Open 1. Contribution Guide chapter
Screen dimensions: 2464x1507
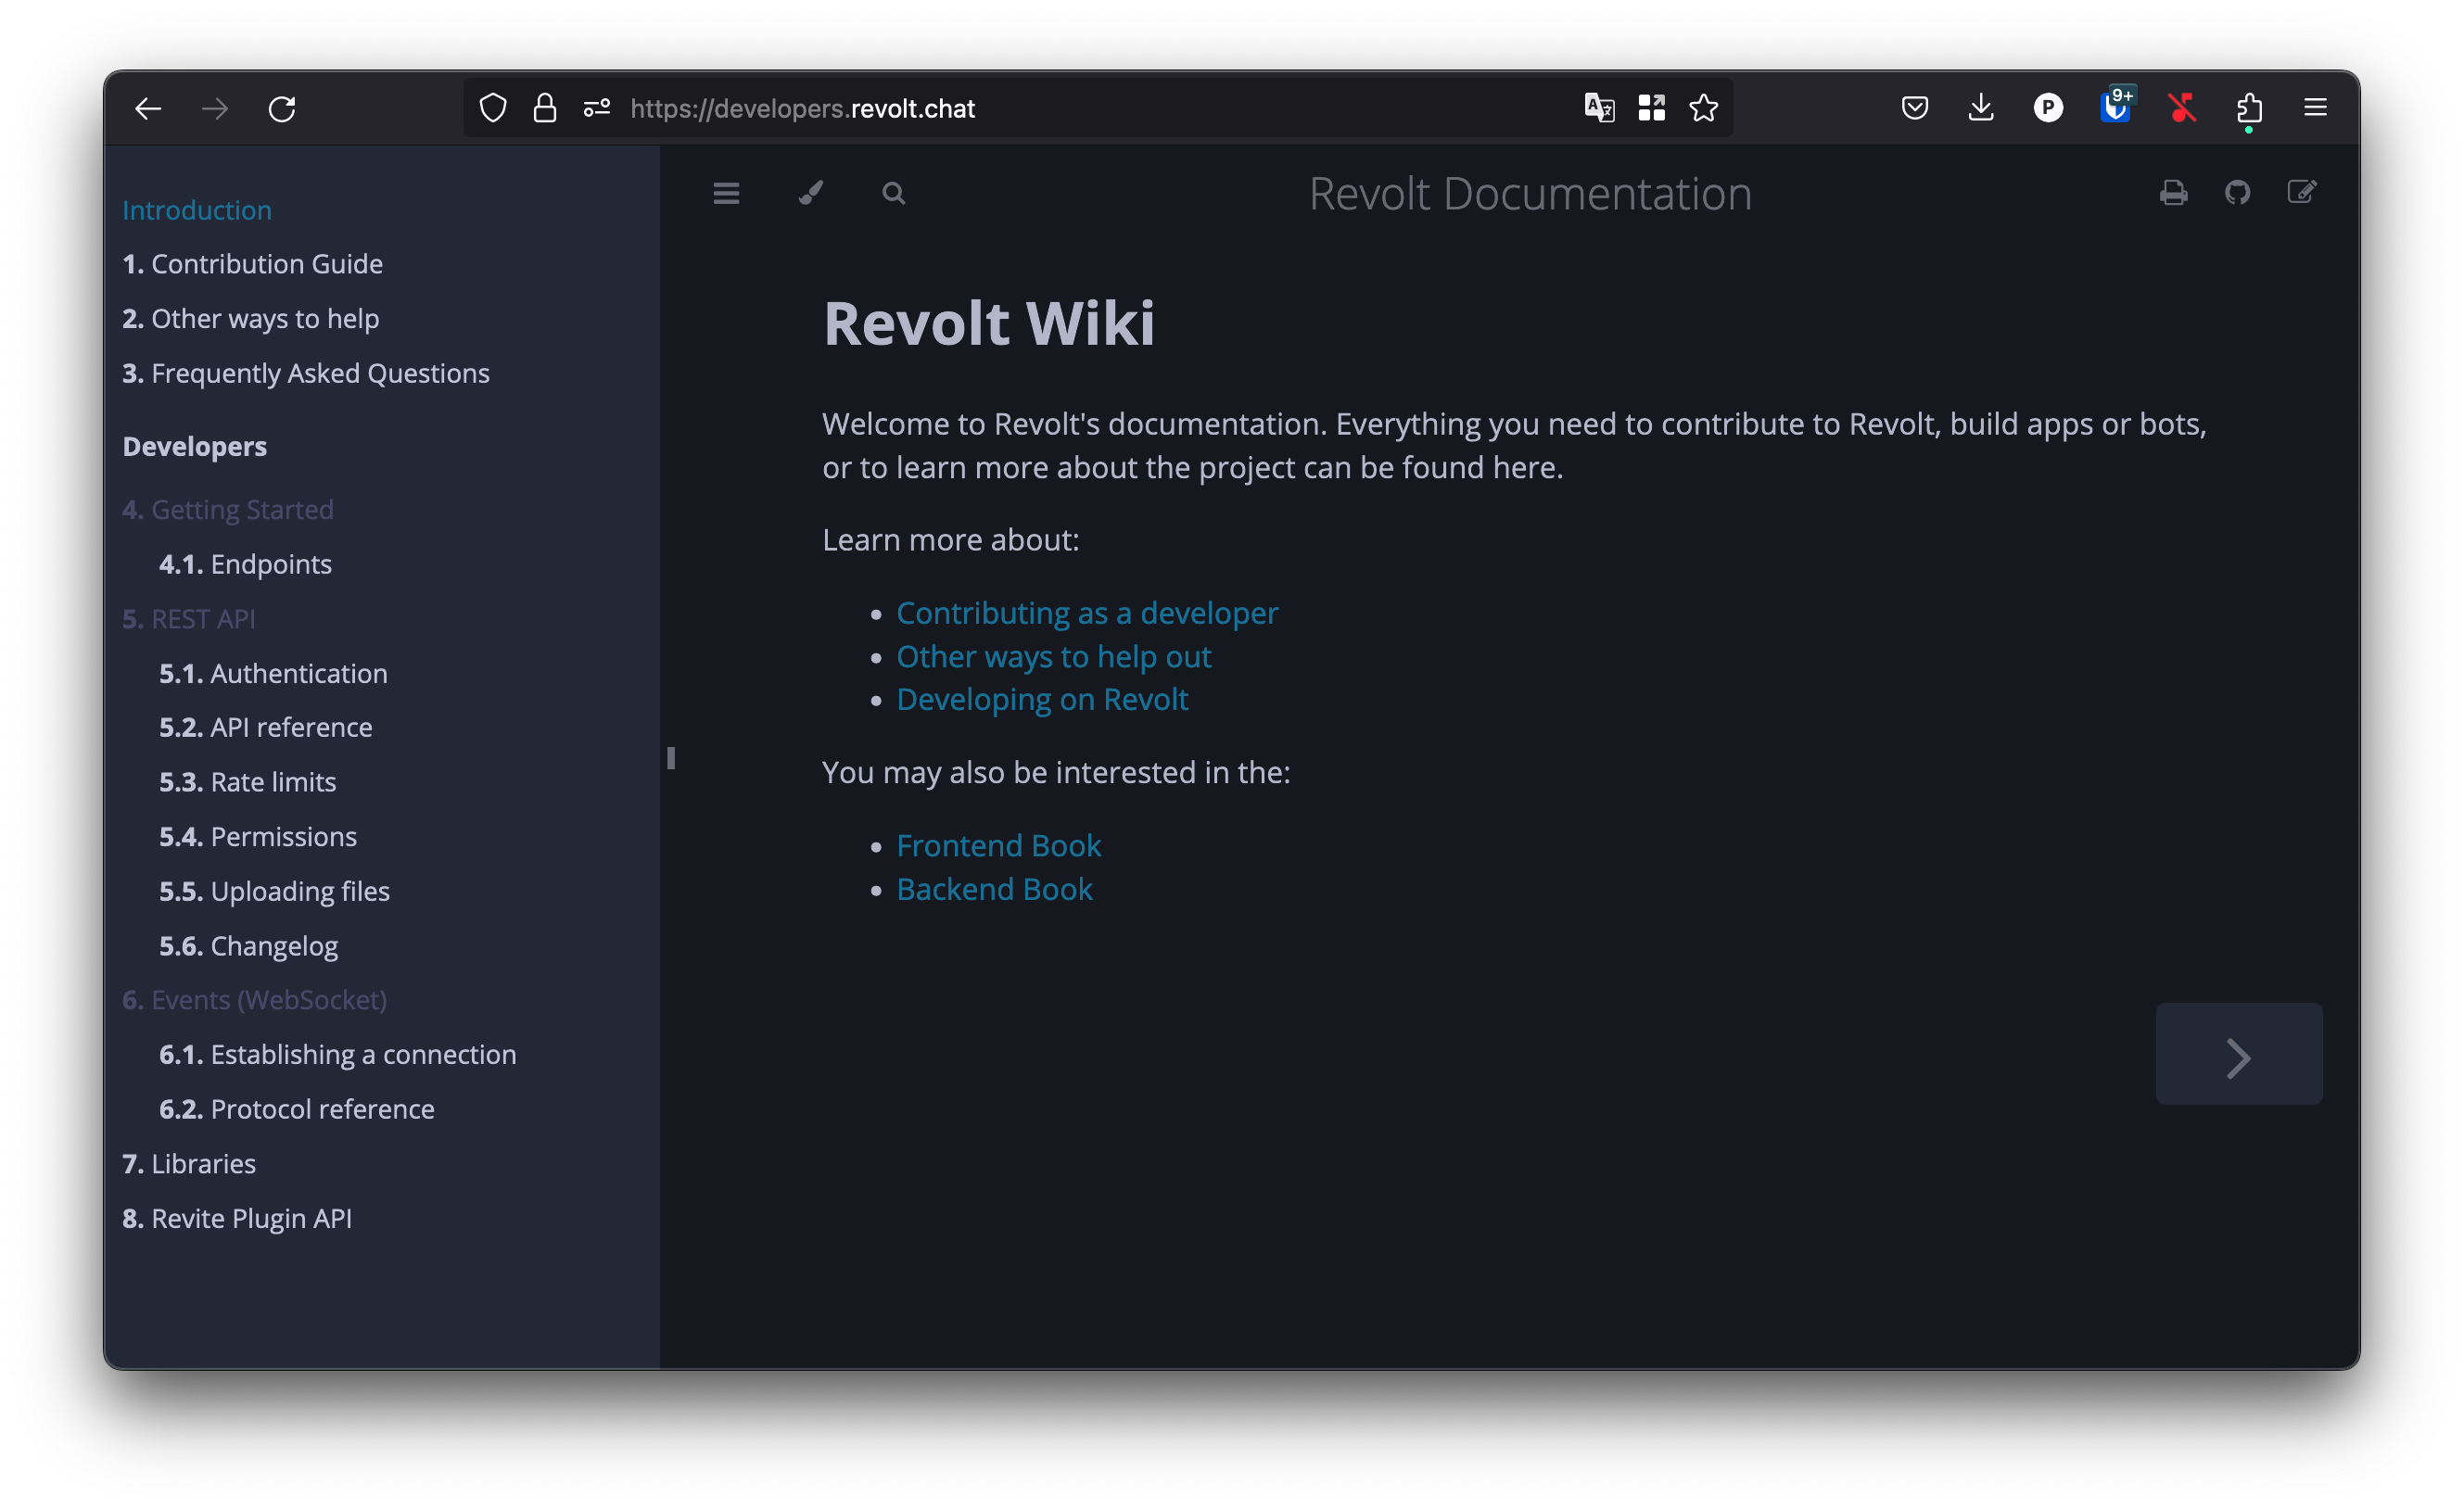coord(252,264)
